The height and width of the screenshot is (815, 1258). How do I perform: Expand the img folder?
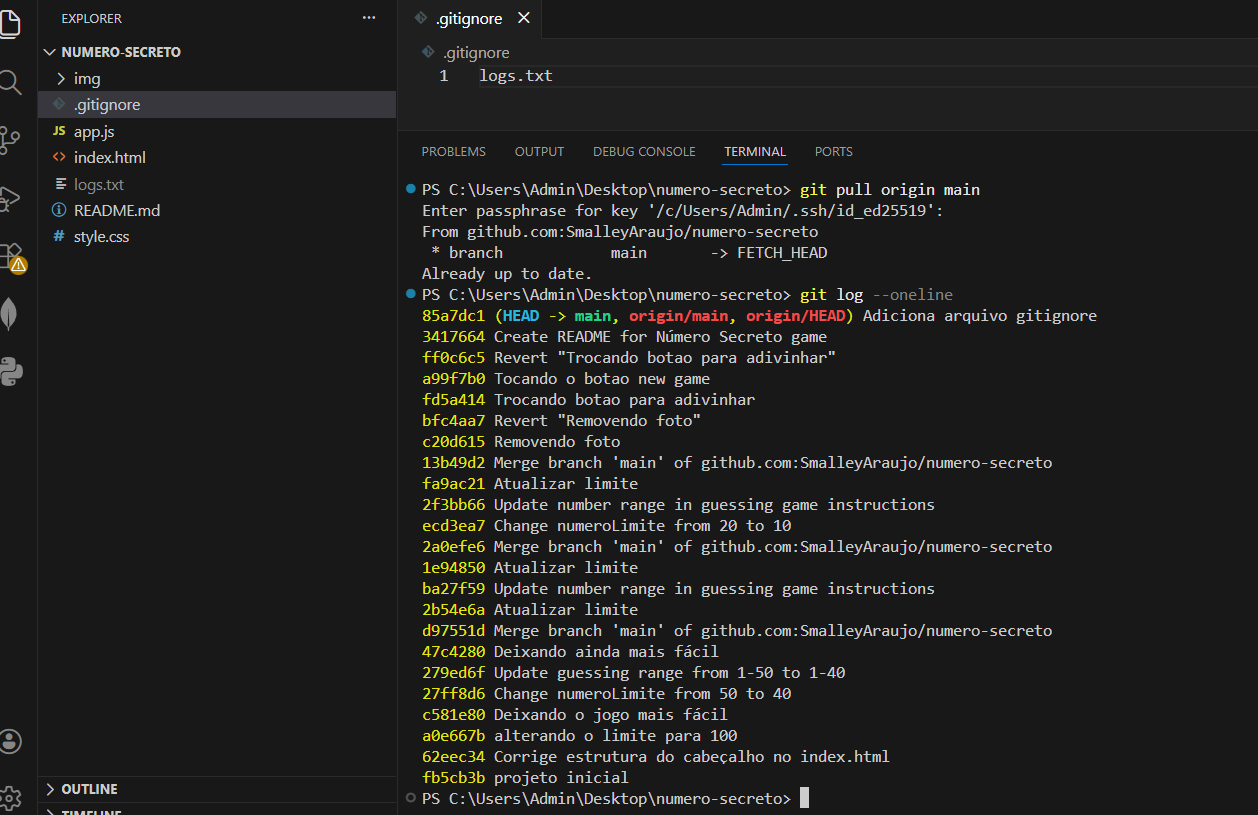click(x=87, y=79)
